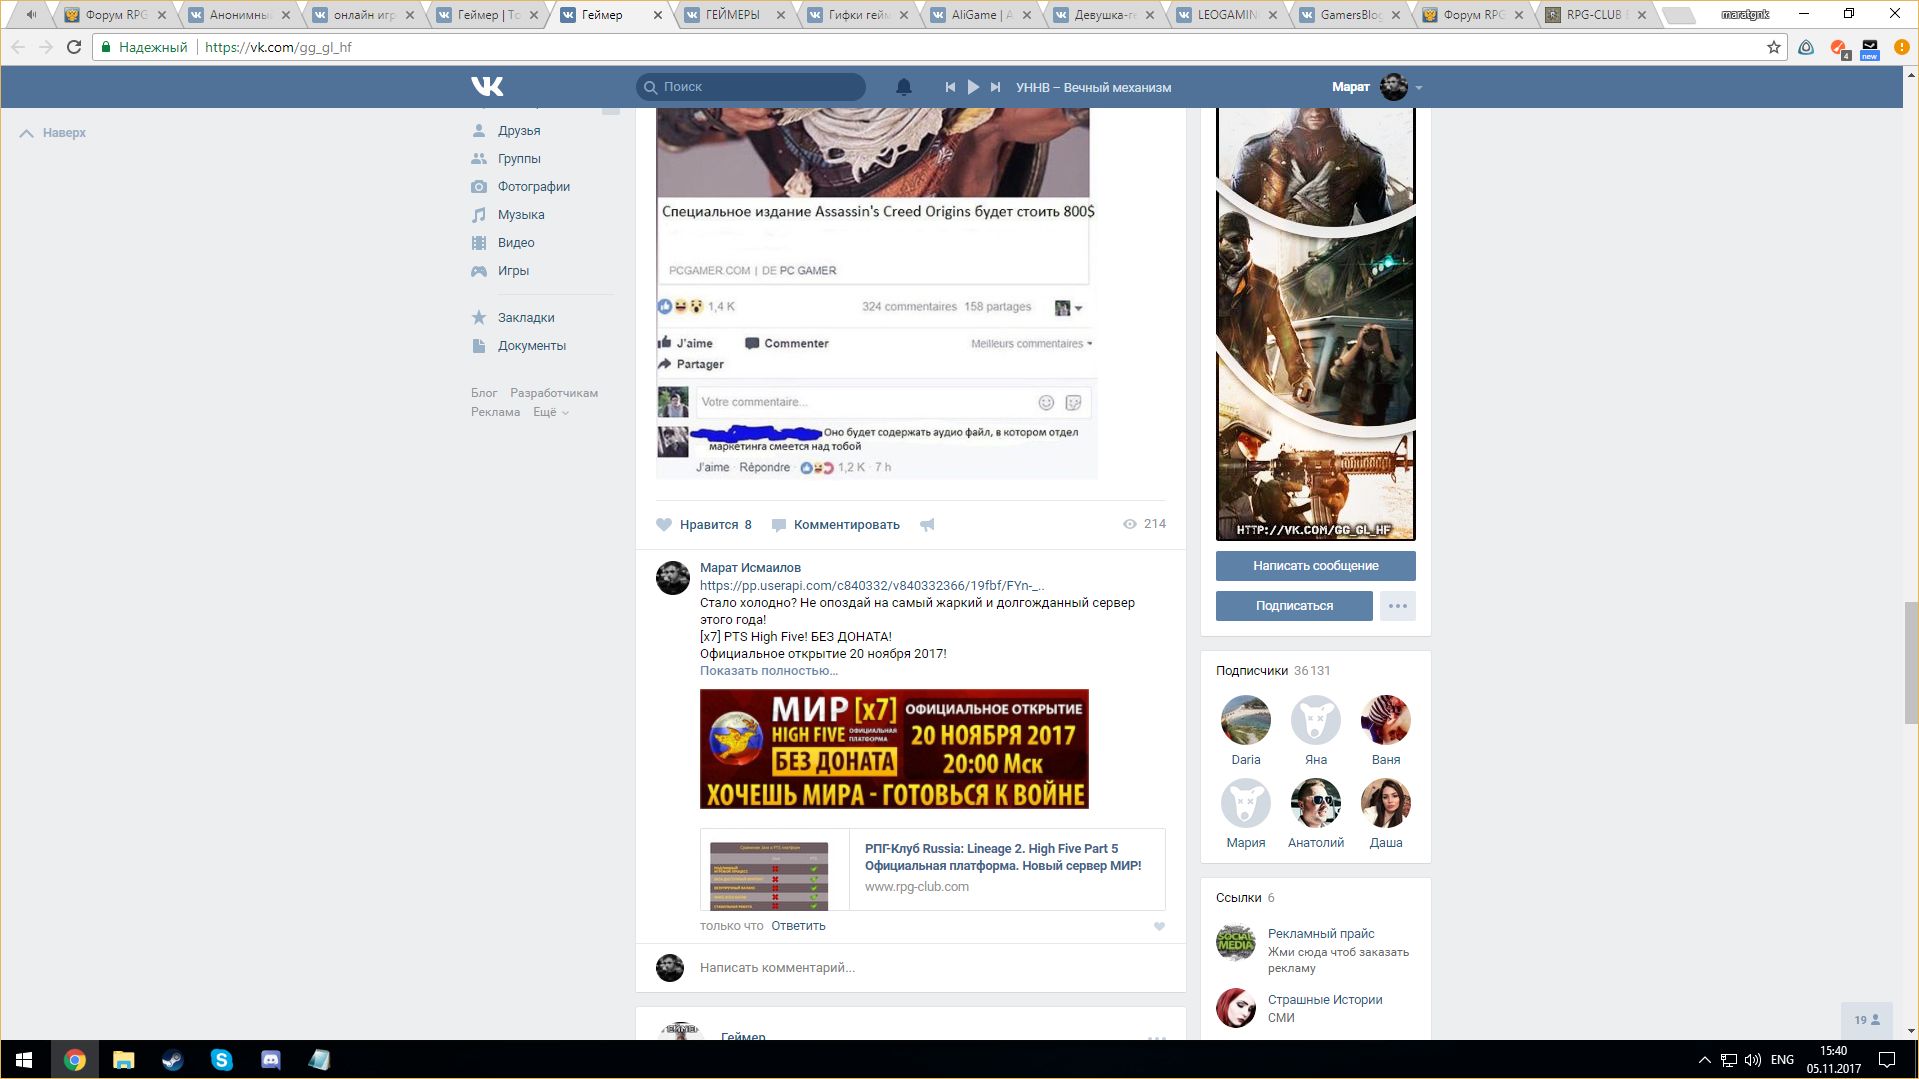Open the РПГ-Клуб Russia Lineage 2 link card
Image resolution: width=1919 pixels, height=1079 pixels.
[x=933, y=869]
